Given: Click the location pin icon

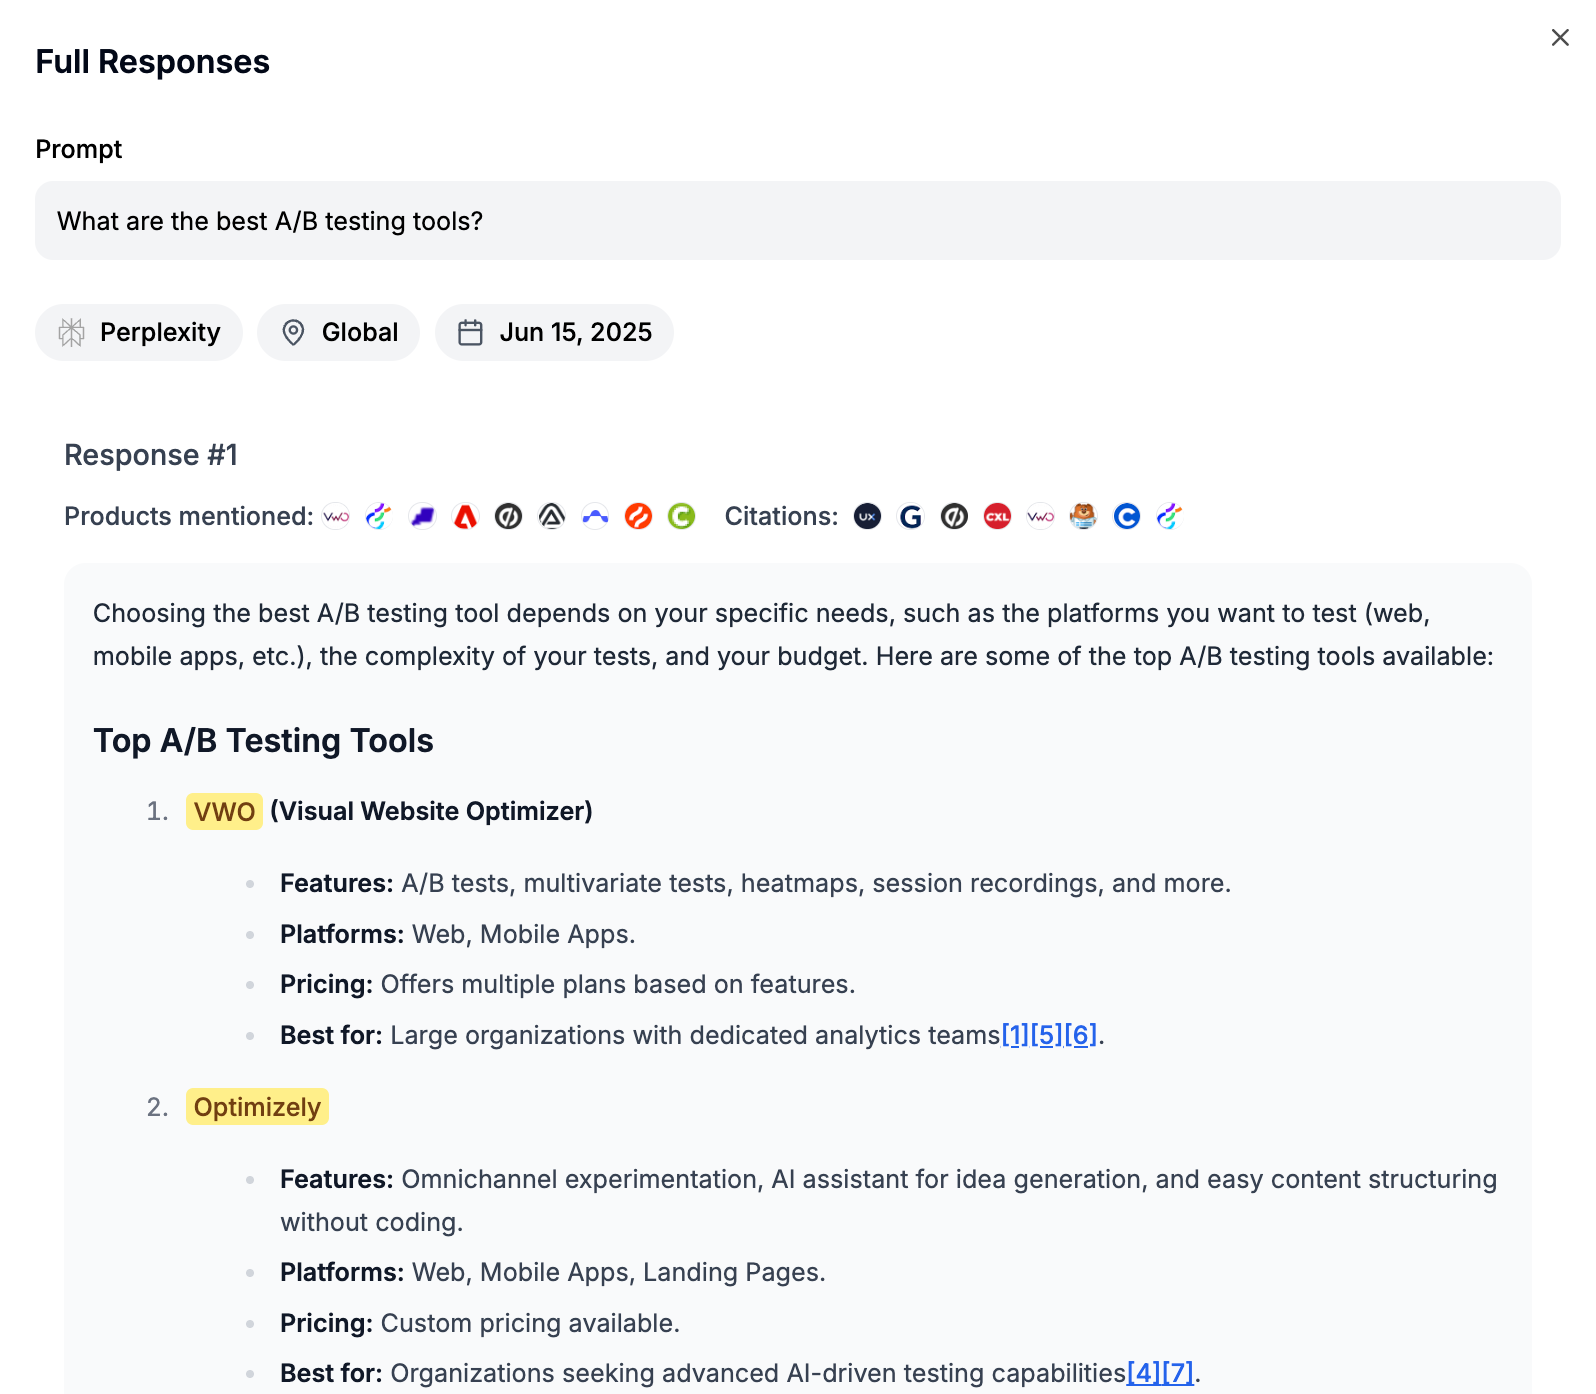Looking at the screenshot, I should click(x=293, y=332).
